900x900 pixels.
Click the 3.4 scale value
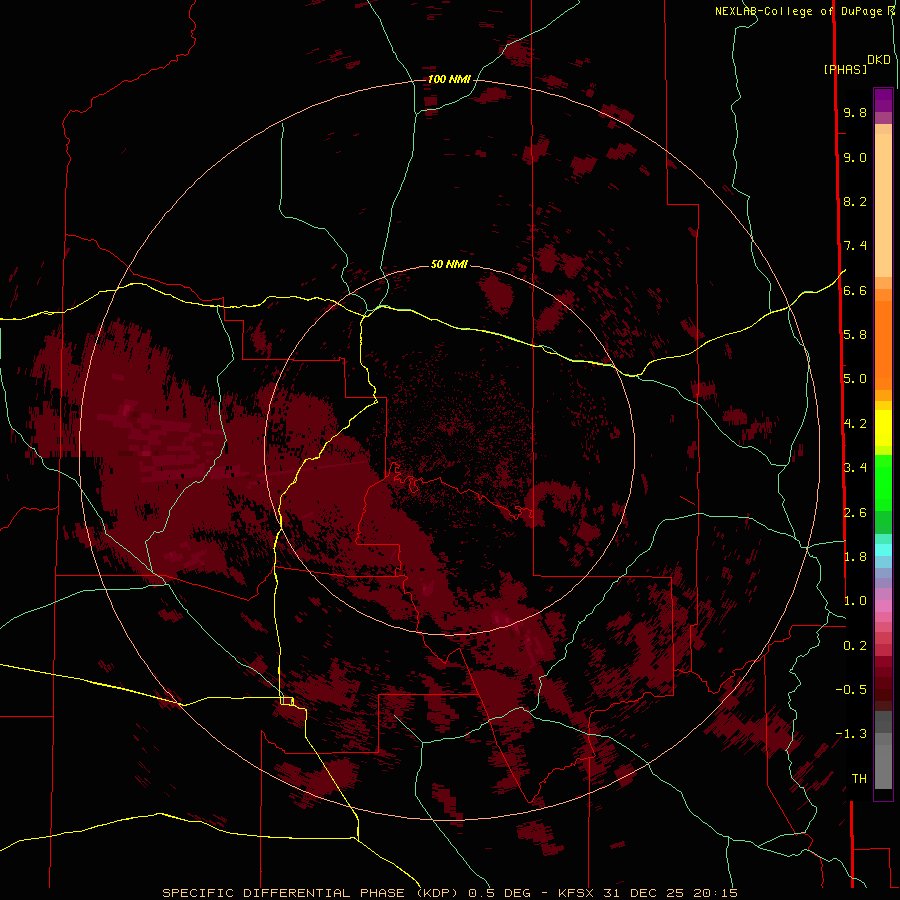pos(855,468)
